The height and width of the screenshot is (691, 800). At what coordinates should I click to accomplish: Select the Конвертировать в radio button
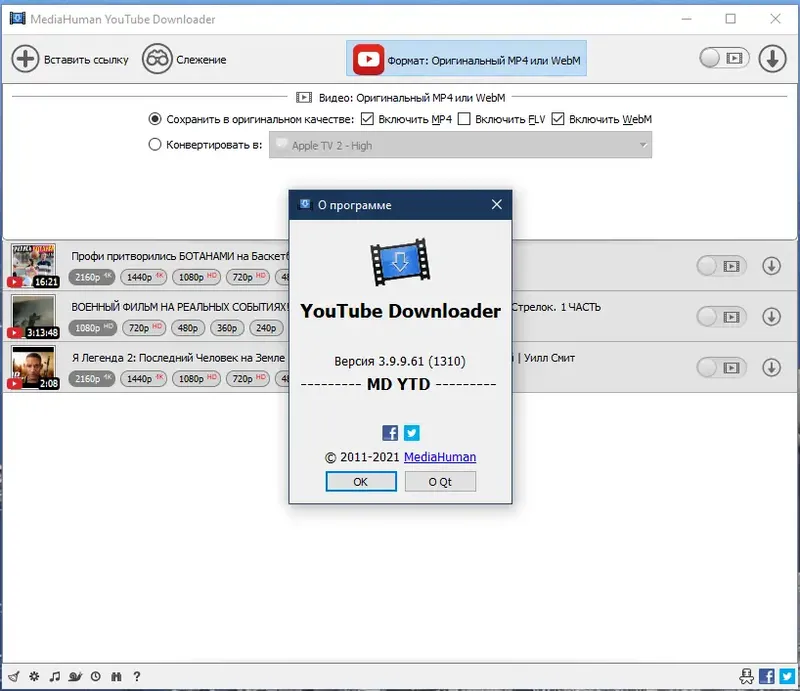click(x=155, y=144)
